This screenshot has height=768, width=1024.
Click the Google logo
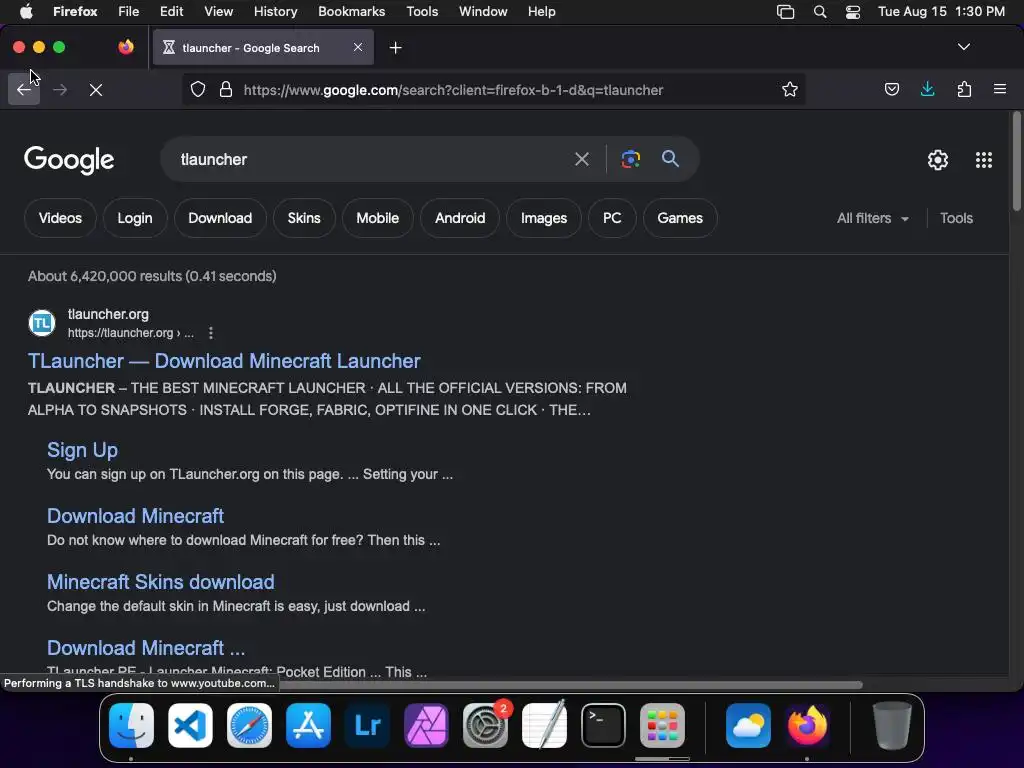coord(69,160)
